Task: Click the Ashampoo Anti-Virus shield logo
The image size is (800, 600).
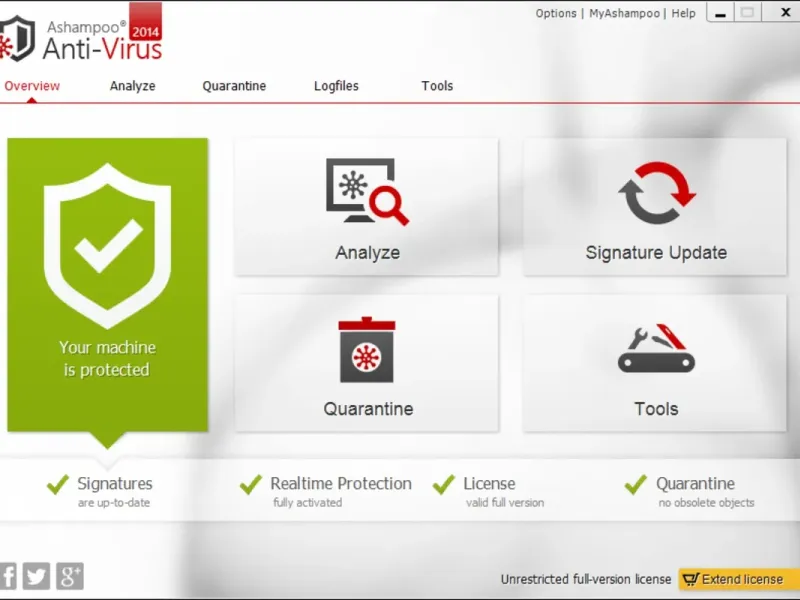Action: 17,39
